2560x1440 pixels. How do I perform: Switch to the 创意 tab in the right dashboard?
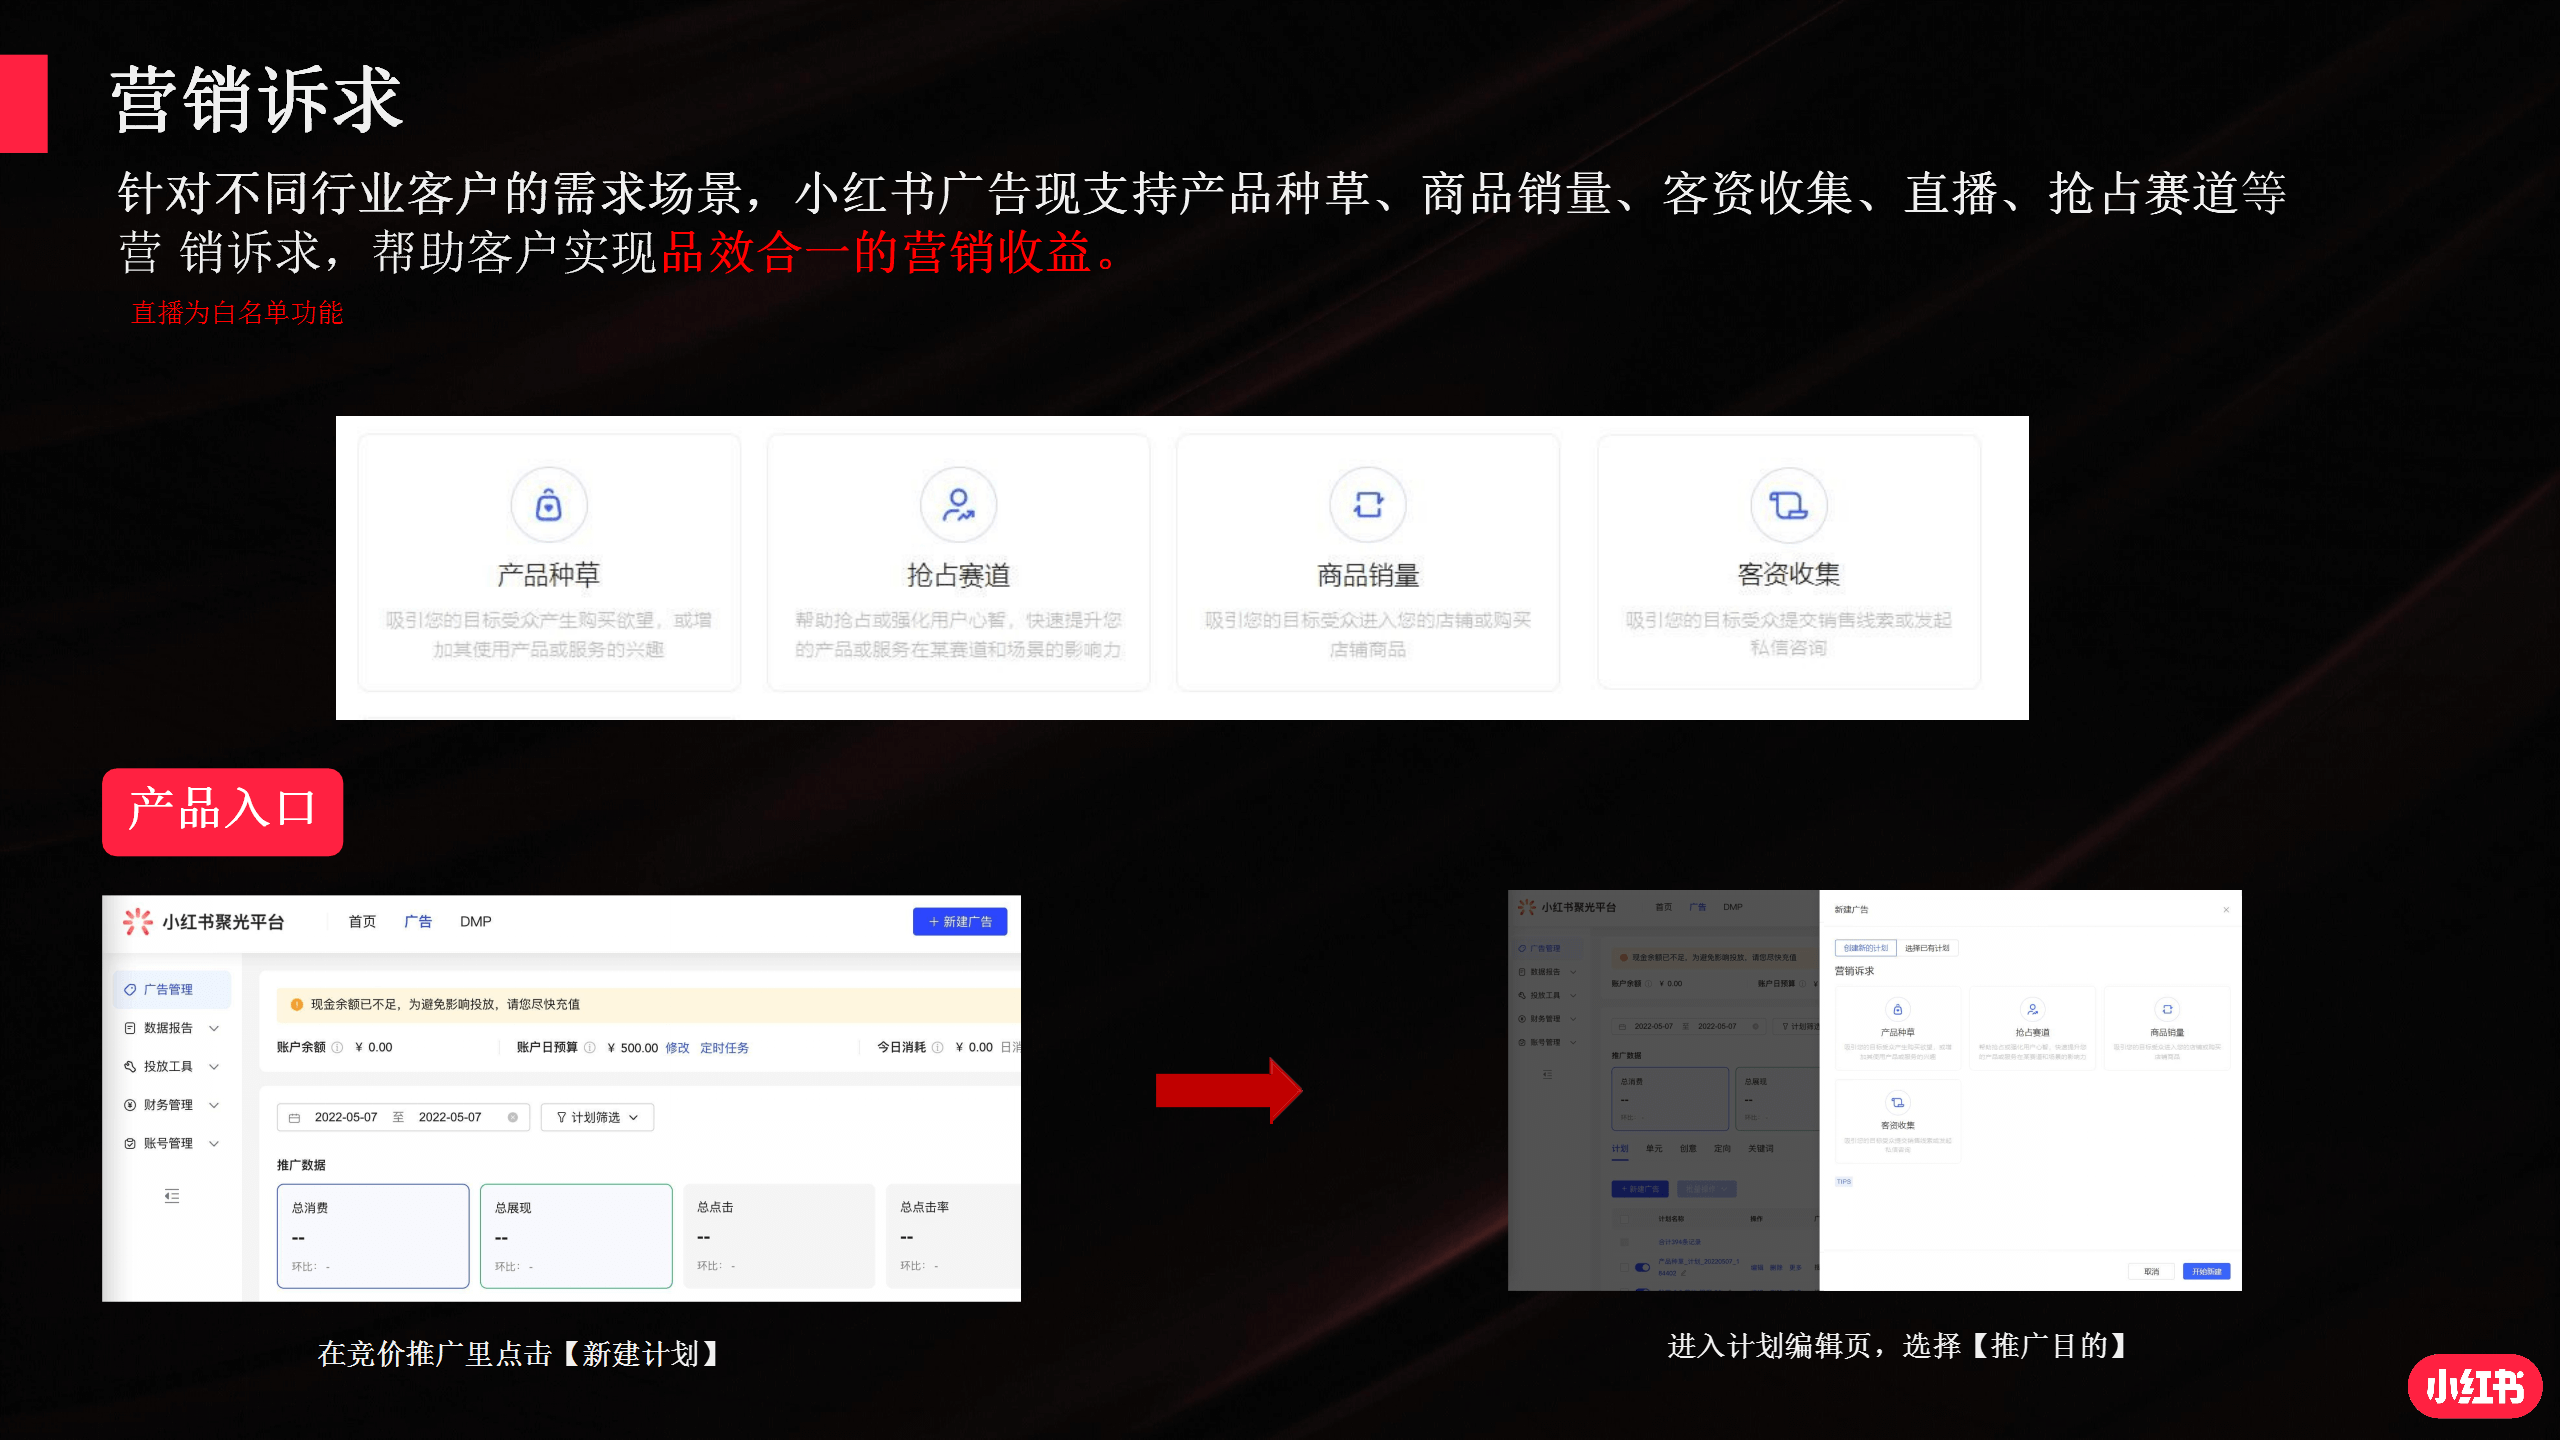click(x=1688, y=1148)
